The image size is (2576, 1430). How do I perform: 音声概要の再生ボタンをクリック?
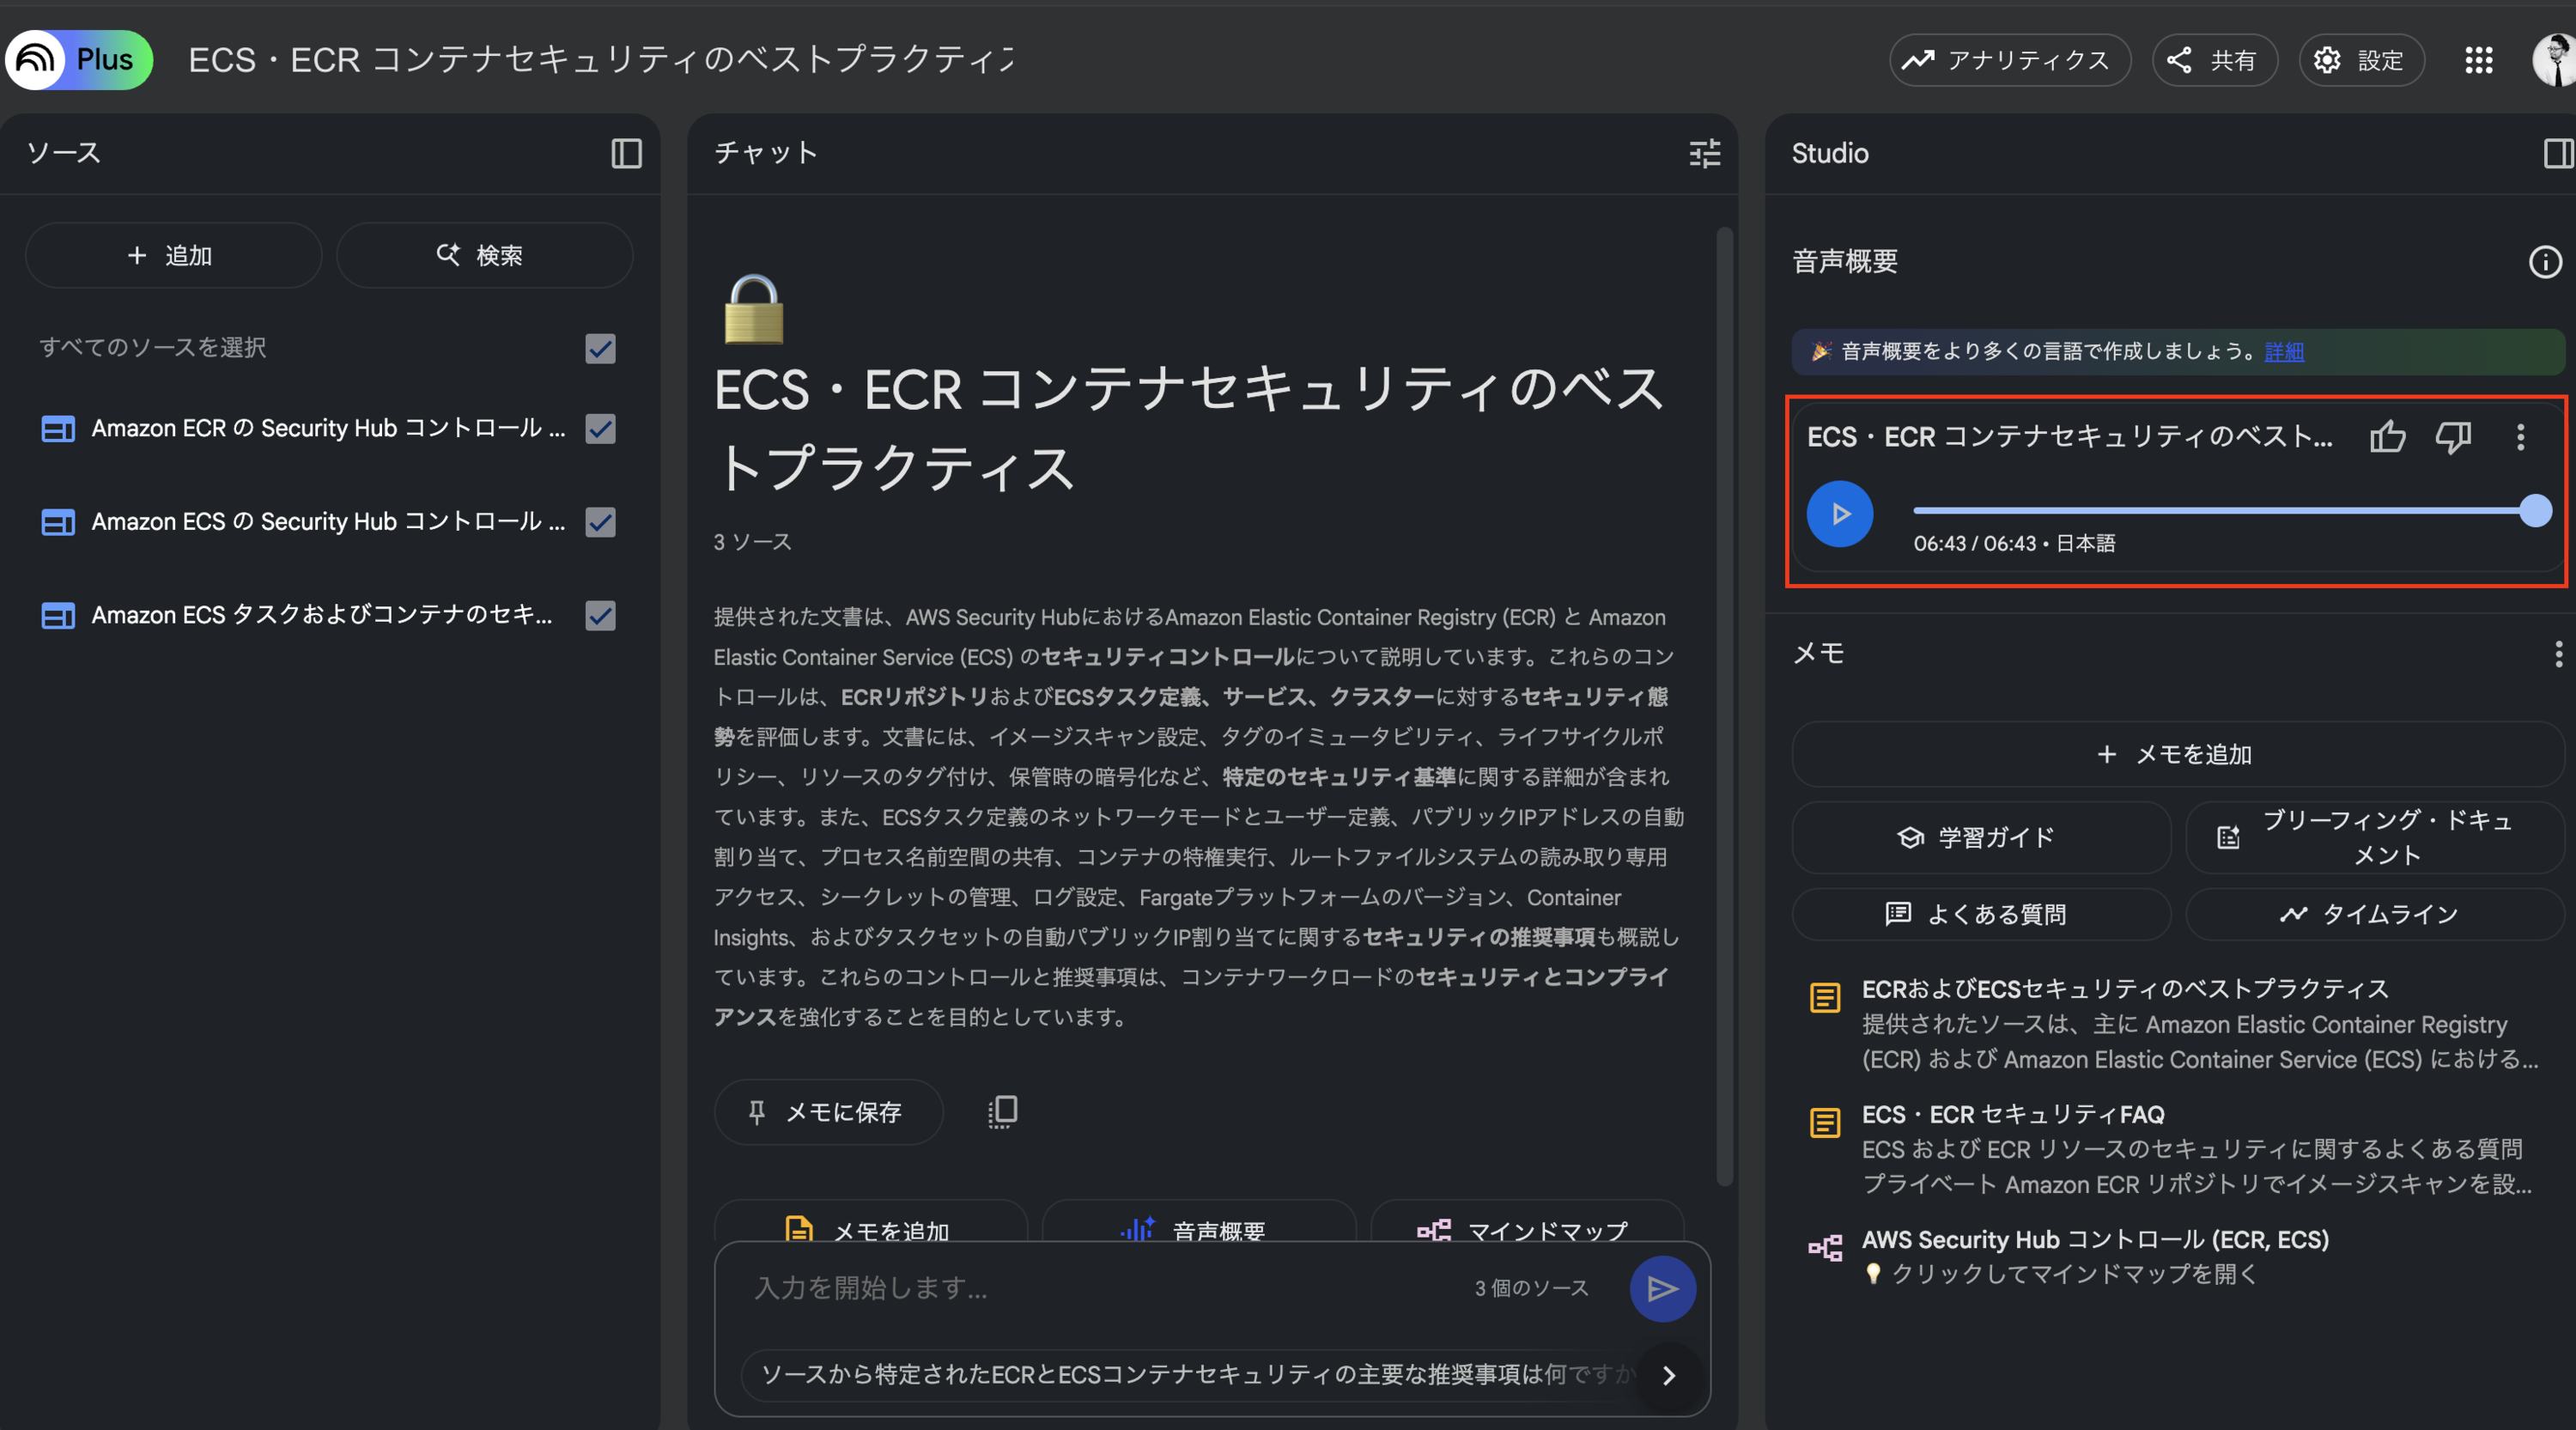(x=1839, y=513)
